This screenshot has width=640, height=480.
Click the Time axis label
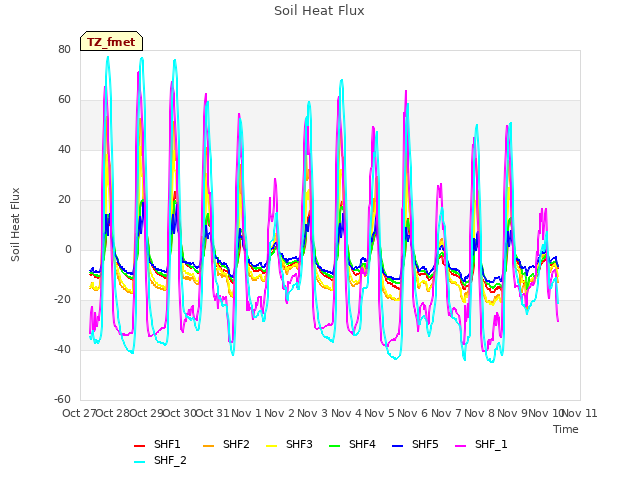coord(566,429)
